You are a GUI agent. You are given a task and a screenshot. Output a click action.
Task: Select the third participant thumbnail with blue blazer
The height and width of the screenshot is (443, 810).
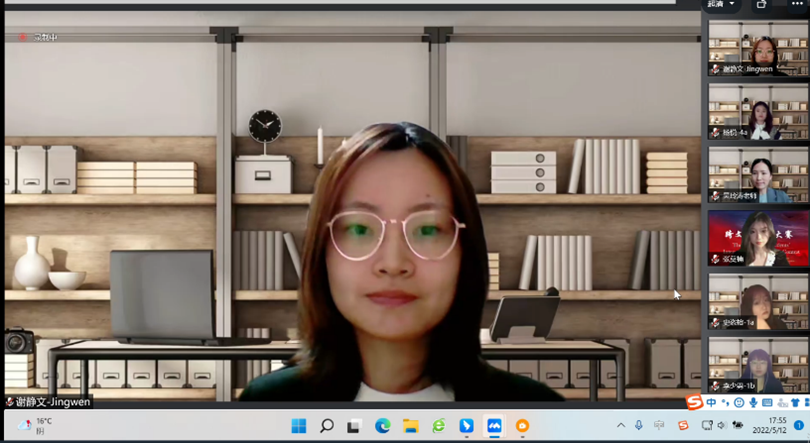coord(758,175)
